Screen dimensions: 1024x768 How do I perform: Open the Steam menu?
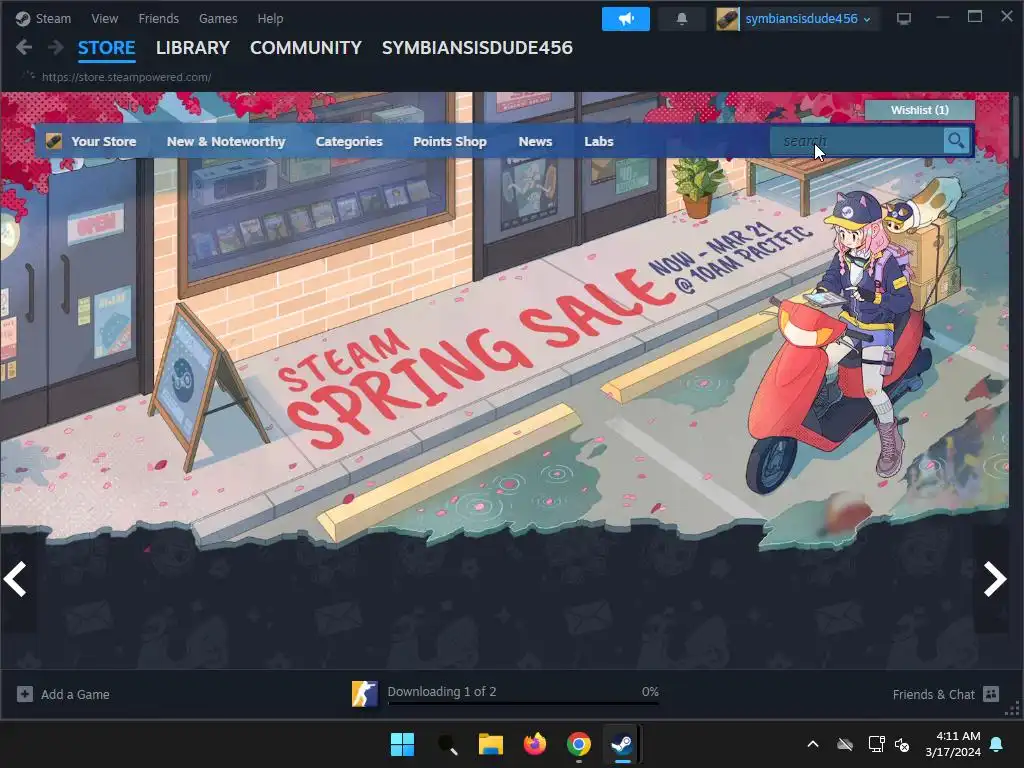click(53, 18)
